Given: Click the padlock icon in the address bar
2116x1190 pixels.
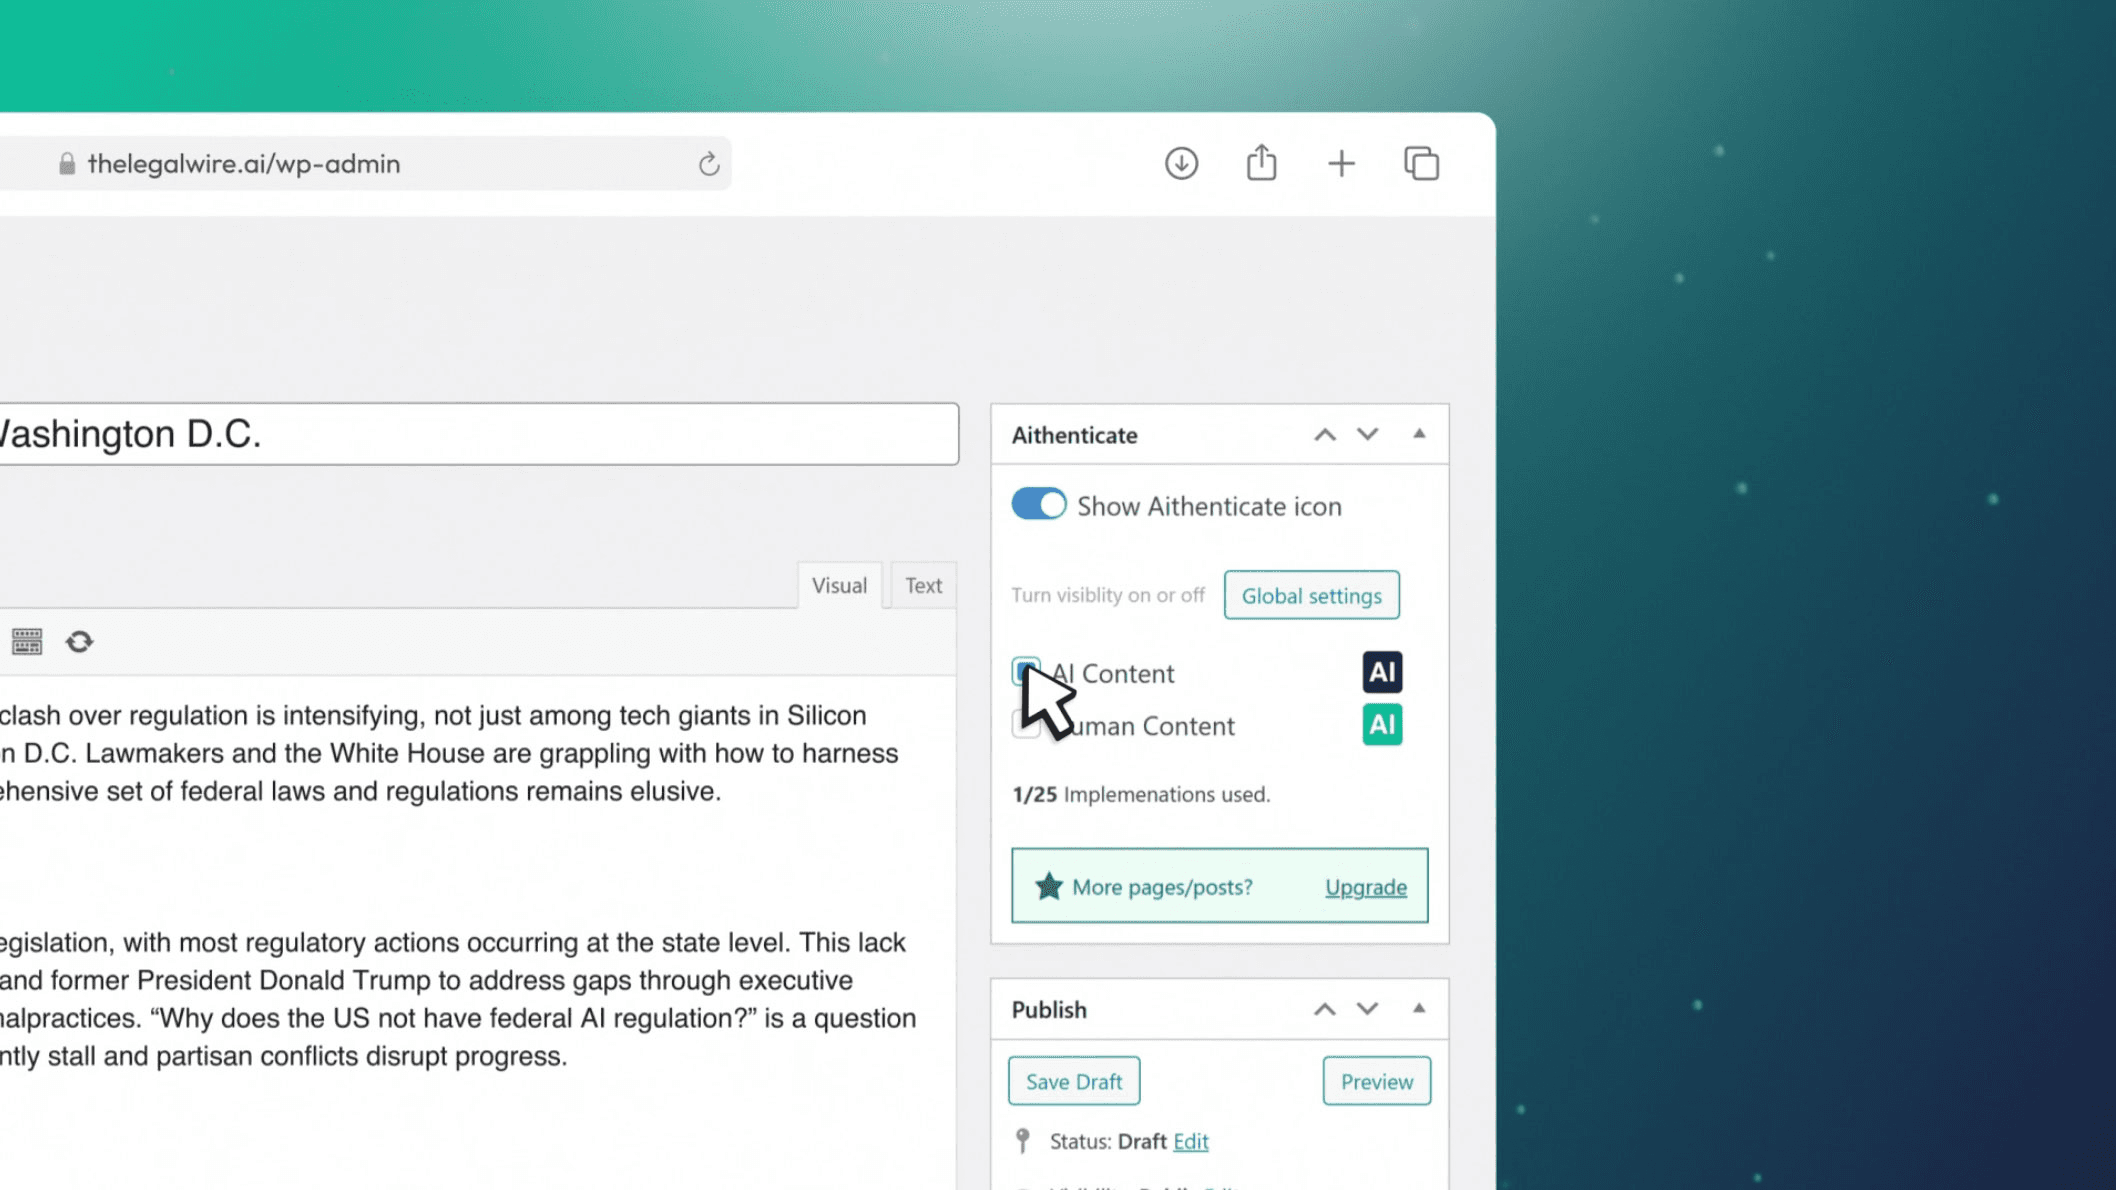Looking at the screenshot, I should (66, 163).
